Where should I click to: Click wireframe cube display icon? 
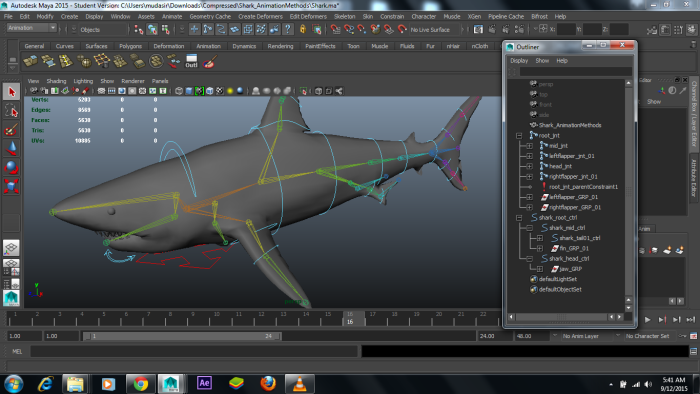pyautogui.click(x=179, y=91)
